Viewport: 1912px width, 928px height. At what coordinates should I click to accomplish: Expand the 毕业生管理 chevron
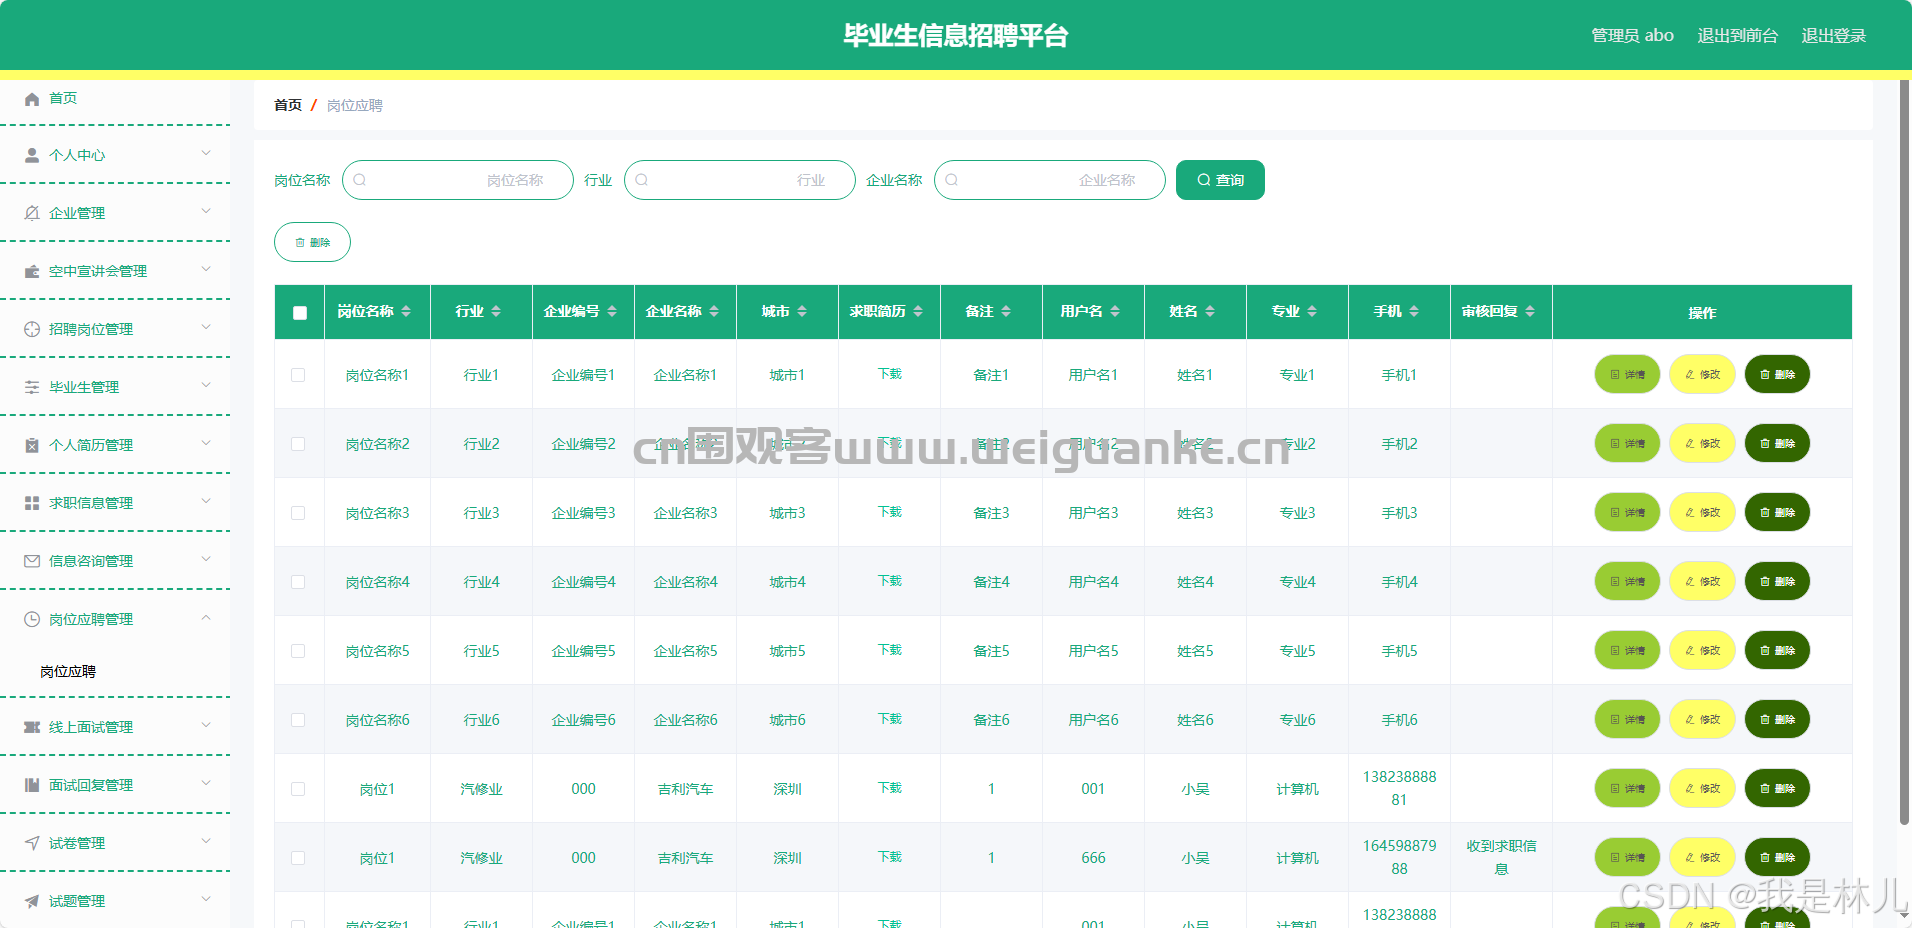(206, 385)
